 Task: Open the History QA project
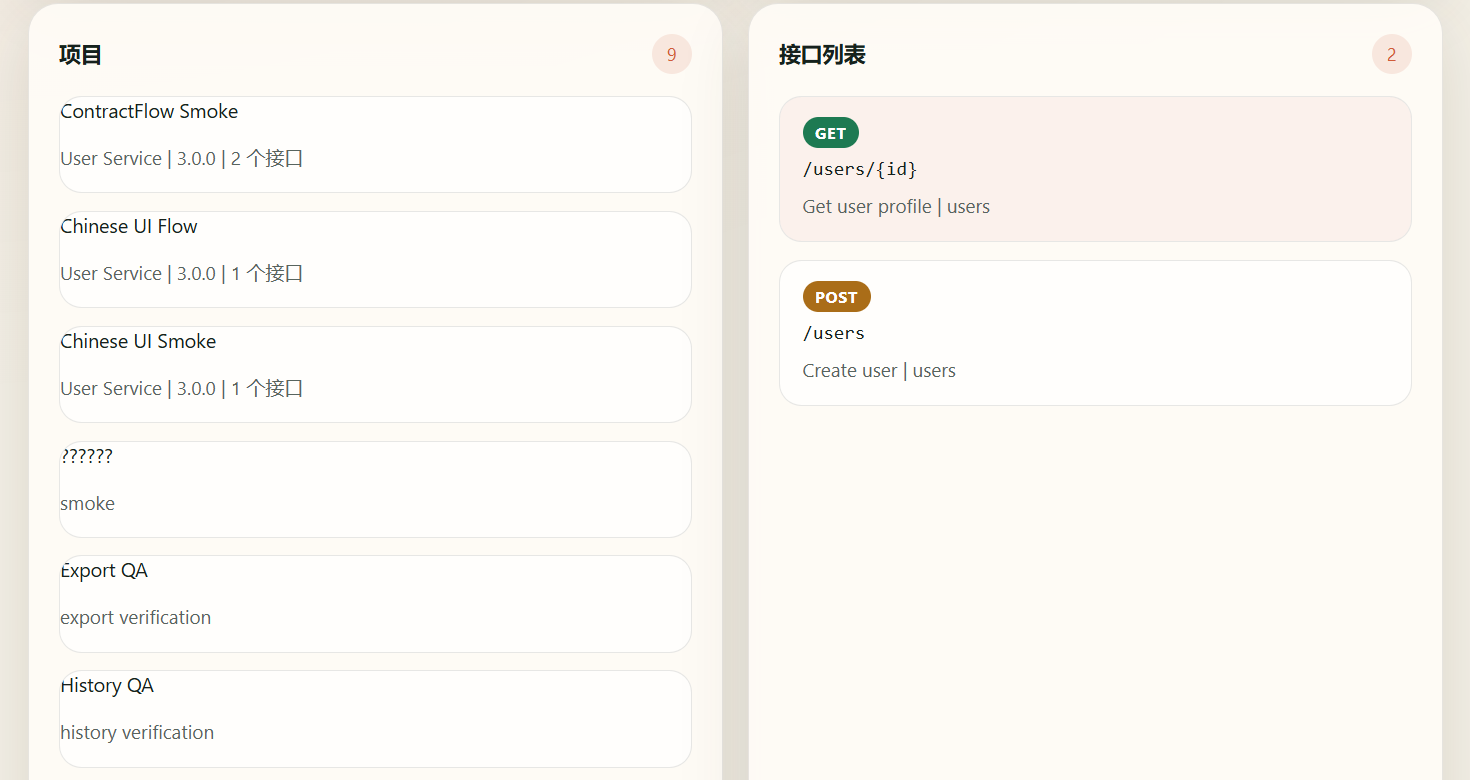coord(374,718)
